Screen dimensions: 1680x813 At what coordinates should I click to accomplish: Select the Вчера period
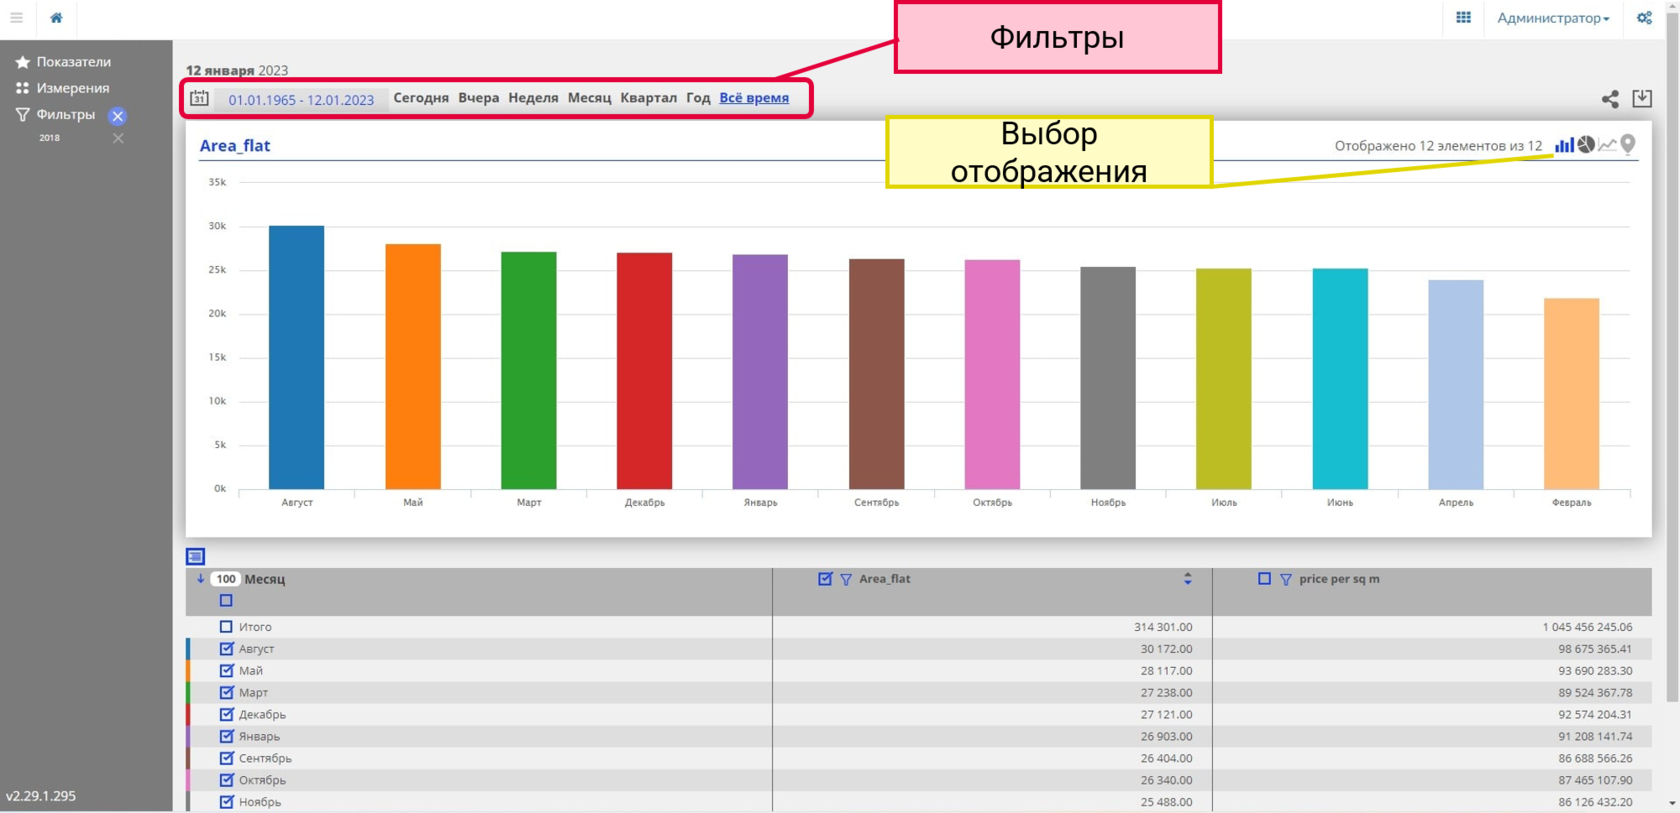pyautogui.click(x=478, y=98)
